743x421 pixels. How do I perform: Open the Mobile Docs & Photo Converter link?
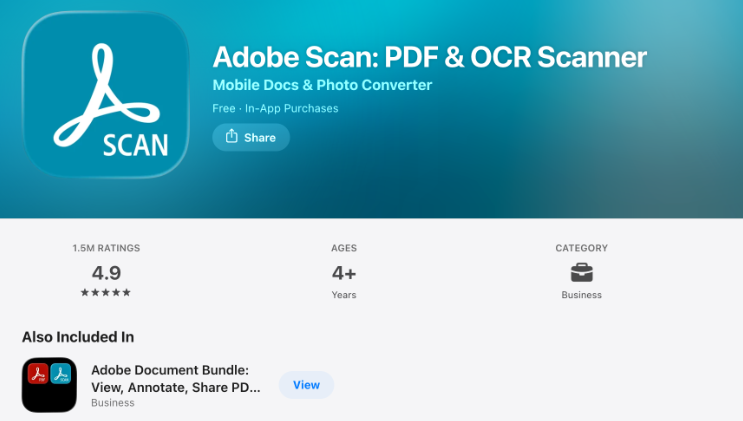322,85
